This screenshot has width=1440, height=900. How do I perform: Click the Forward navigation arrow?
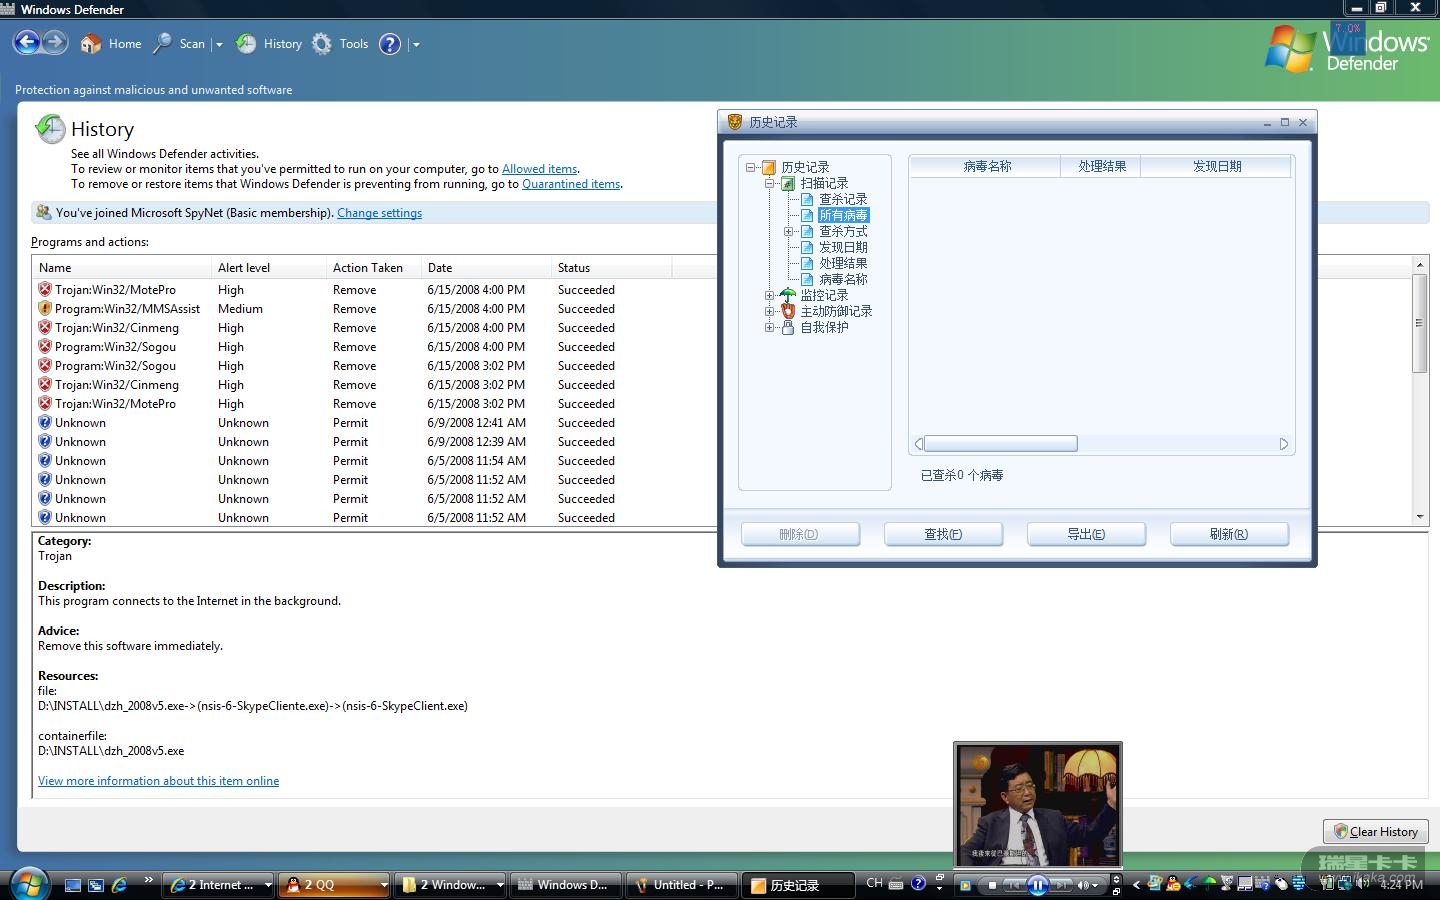(x=55, y=43)
